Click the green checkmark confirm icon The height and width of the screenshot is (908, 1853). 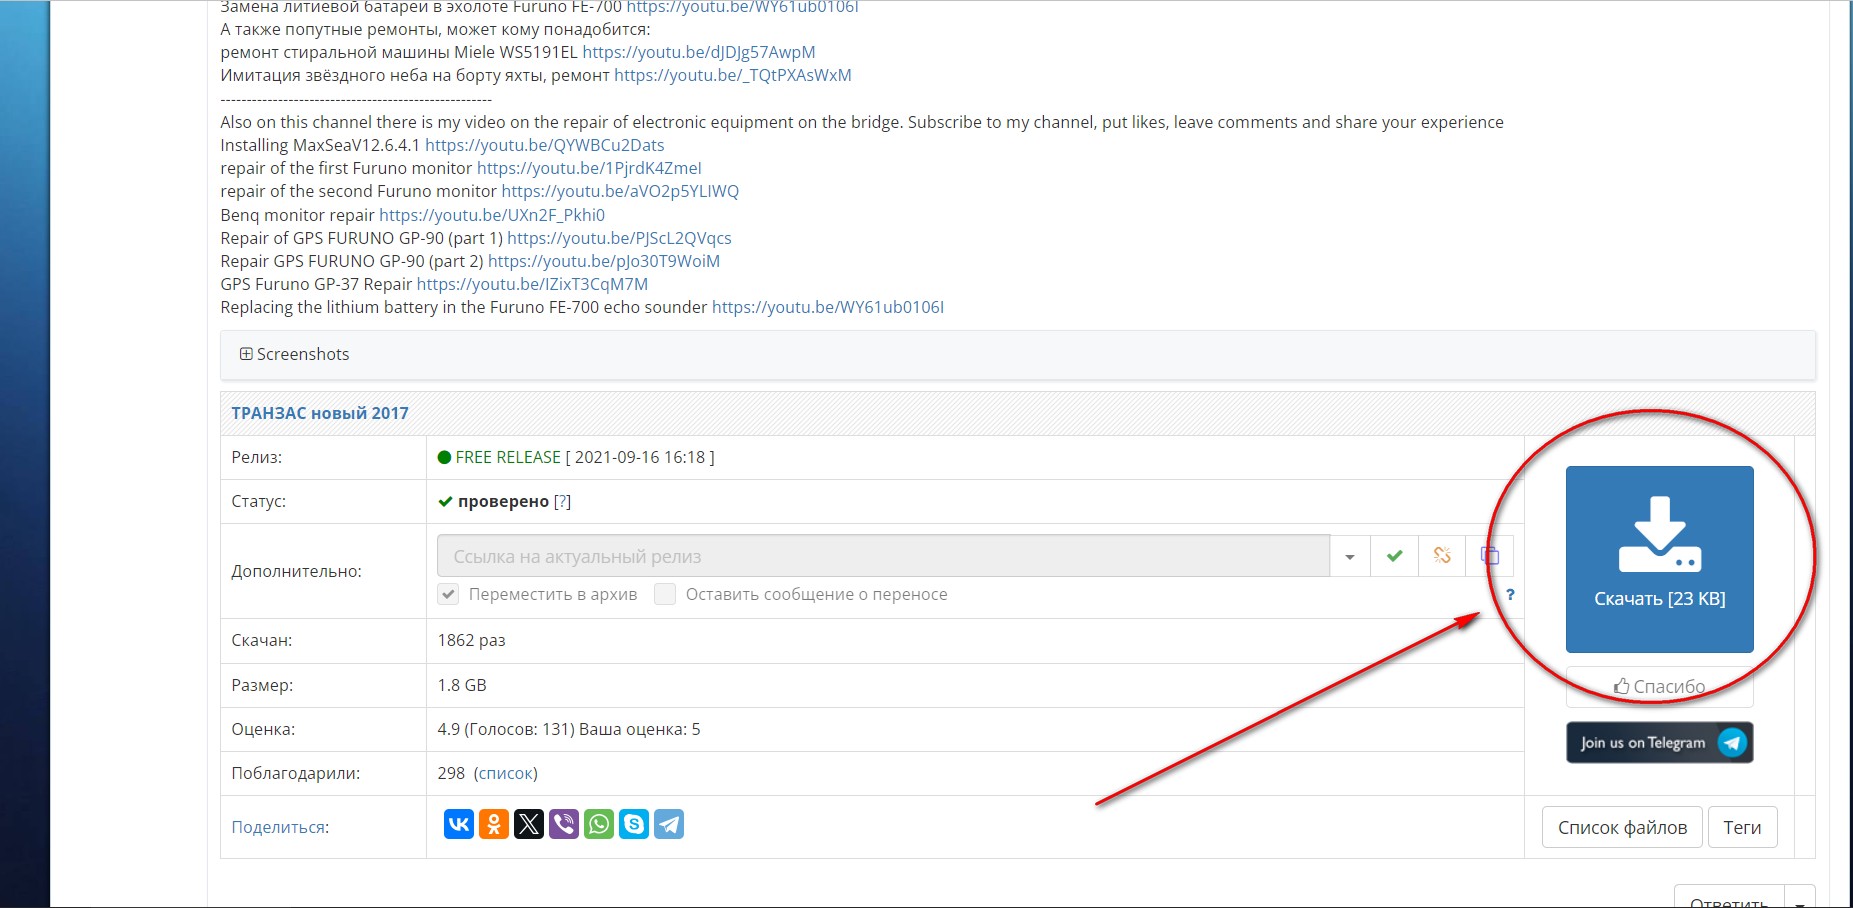tap(1394, 556)
